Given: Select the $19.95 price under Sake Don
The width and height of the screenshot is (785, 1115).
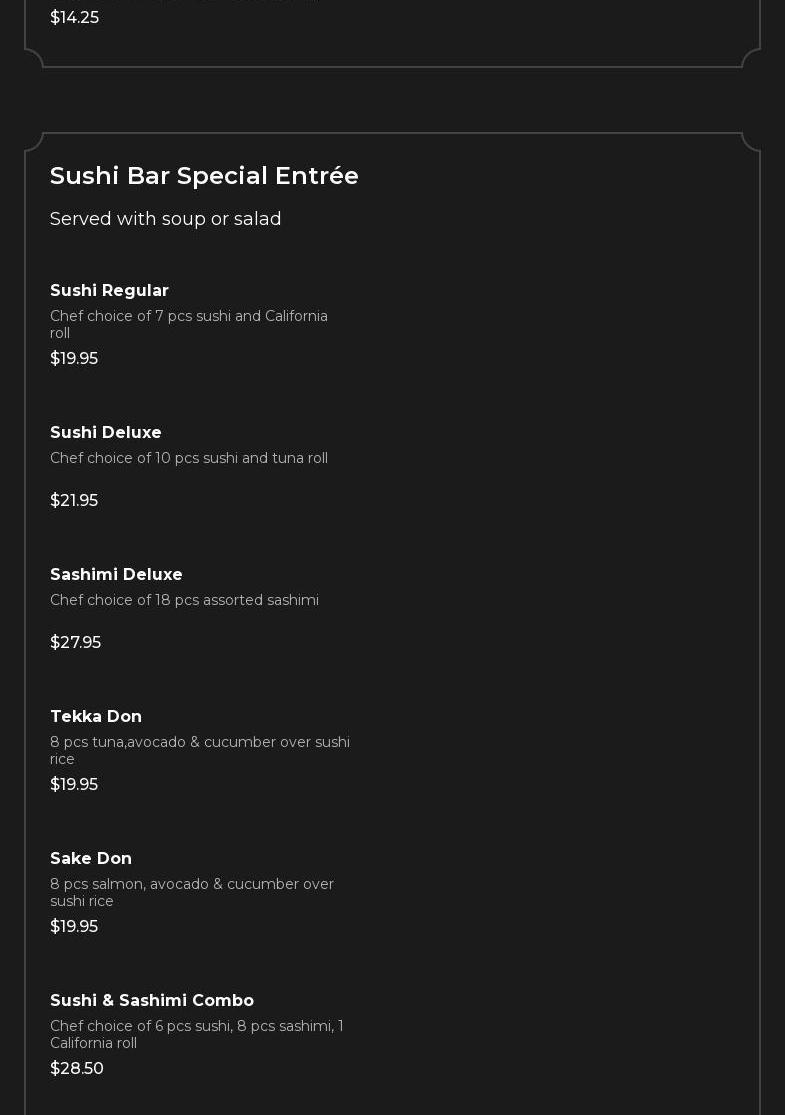Looking at the screenshot, I should [74, 927].
